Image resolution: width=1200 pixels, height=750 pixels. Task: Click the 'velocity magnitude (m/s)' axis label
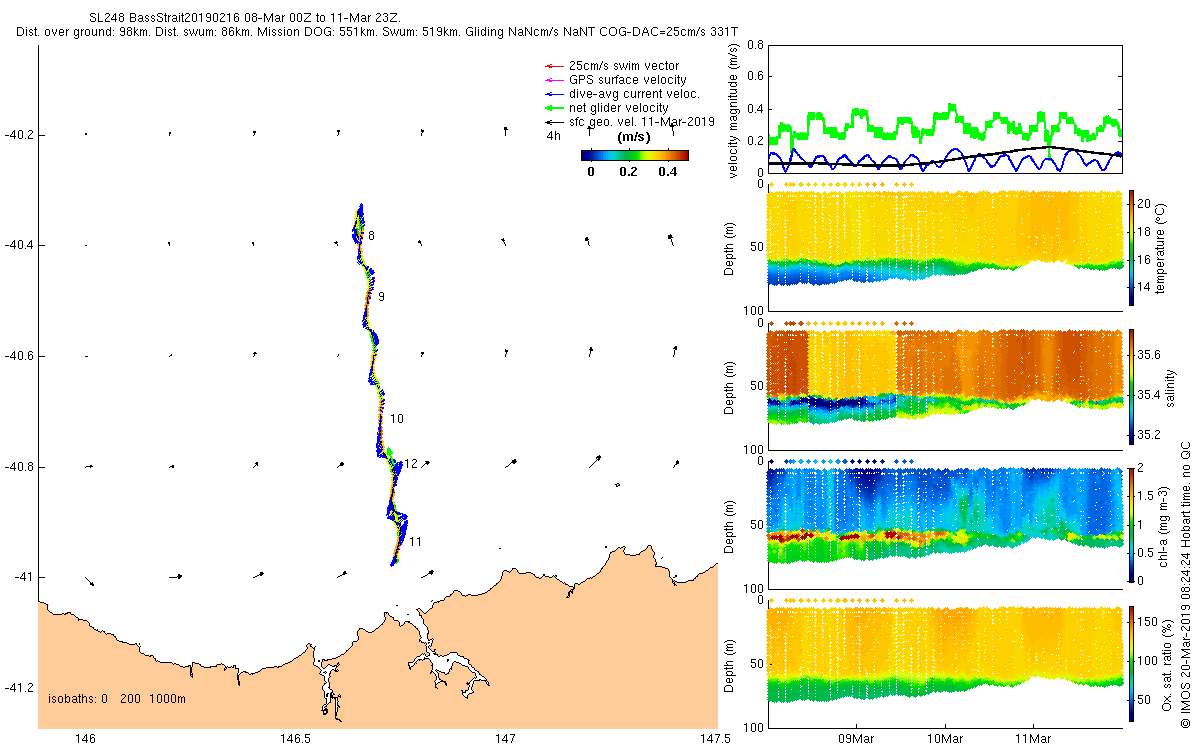click(734, 109)
